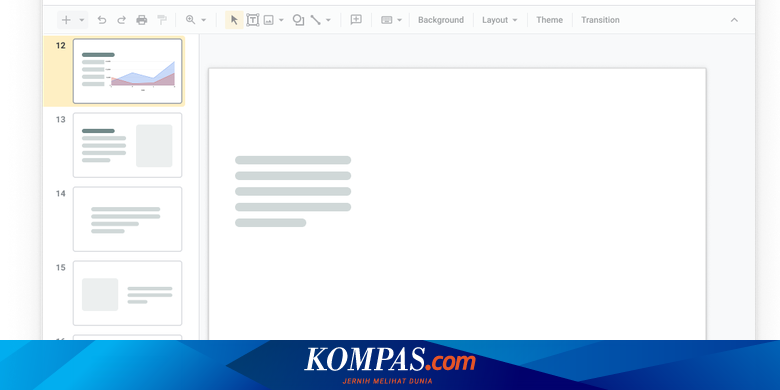
Task: Open the Background settings
Action: point(441,20)
